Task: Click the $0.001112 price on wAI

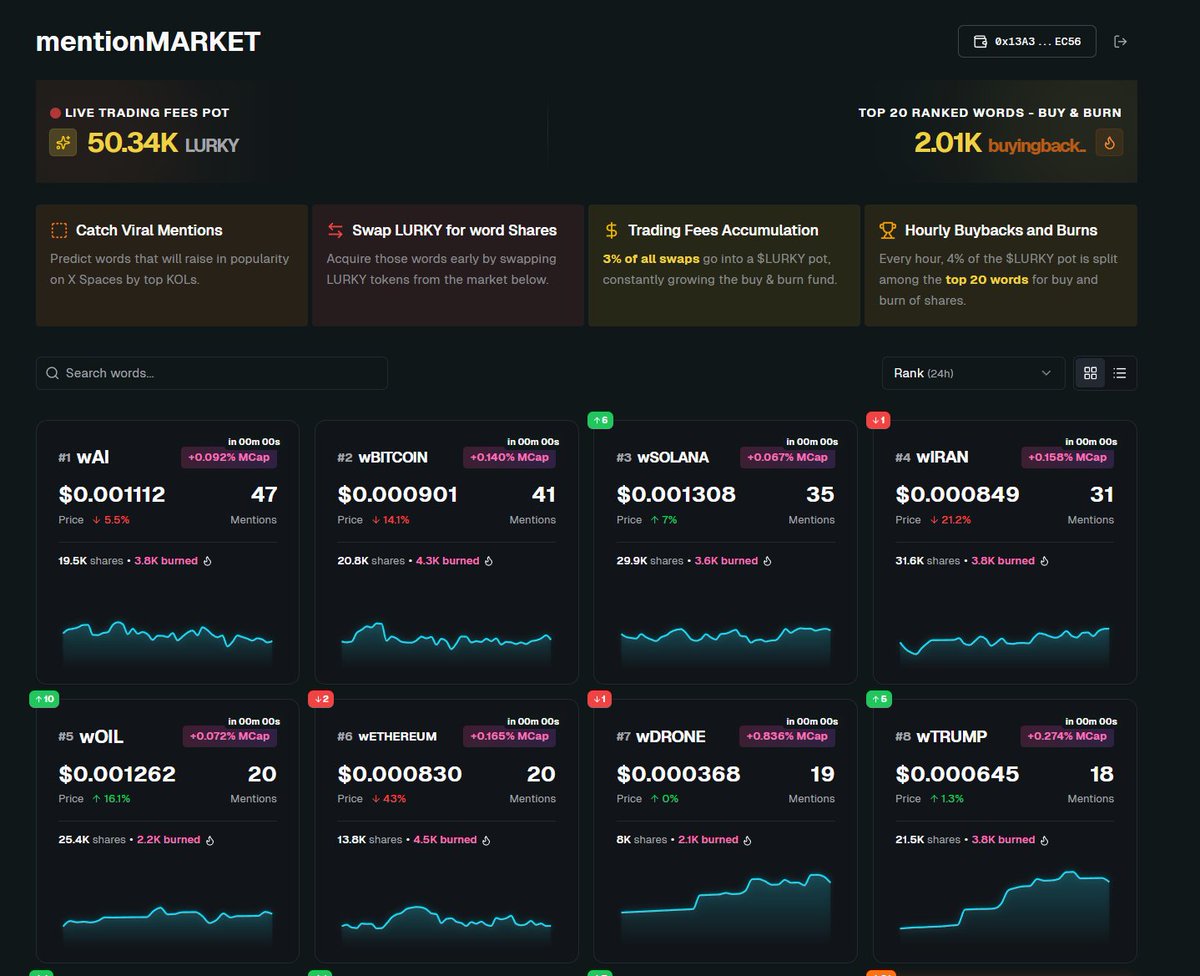Action: coord(112,494)
